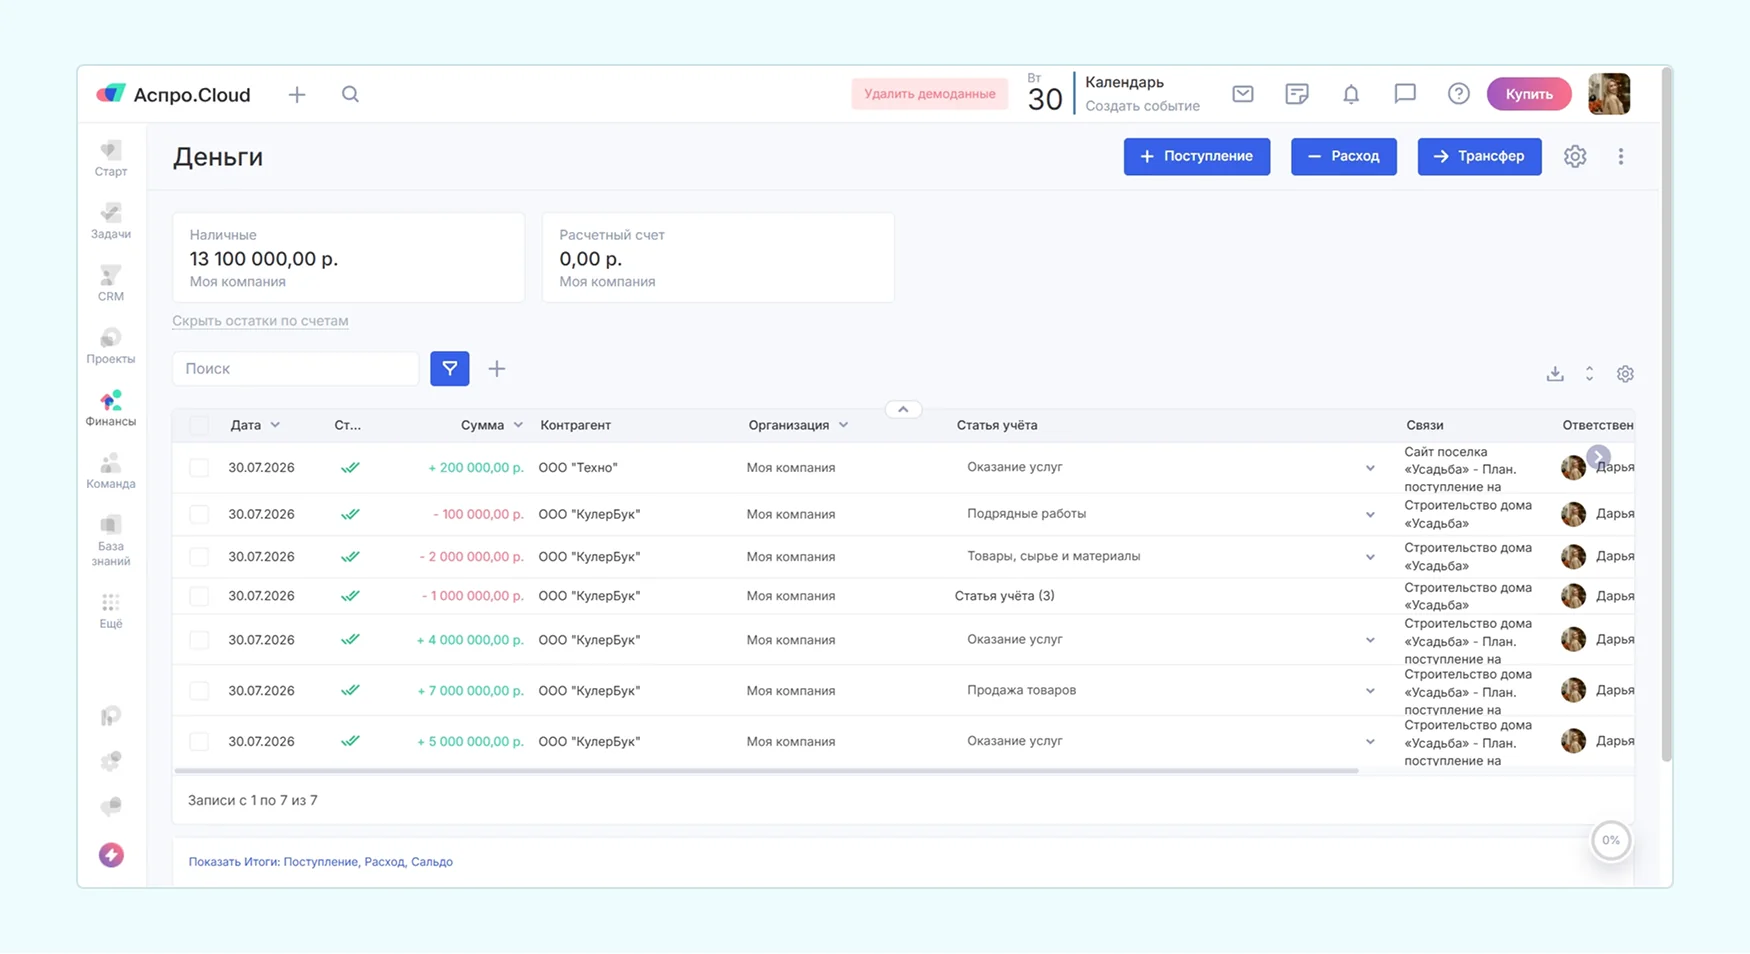Open CRM section in the sidebar
The width and height of the screenshot is (1750, 954).
point(111,283)
